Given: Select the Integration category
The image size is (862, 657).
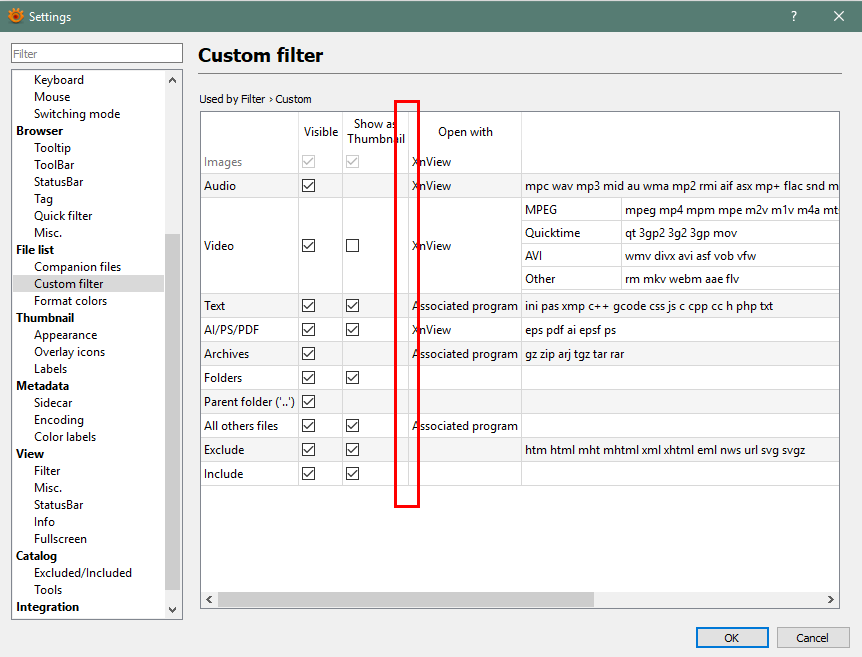Looking at the screenshot, I should (x=47, y=607).
